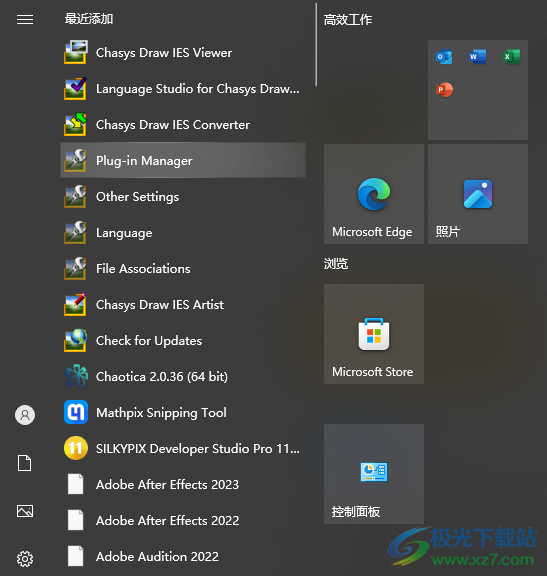The width and height of the screenshot is (547, 576).
Task: Click the File Associations wrench icon
Action: pyautogui.click(x=76, y=268)
